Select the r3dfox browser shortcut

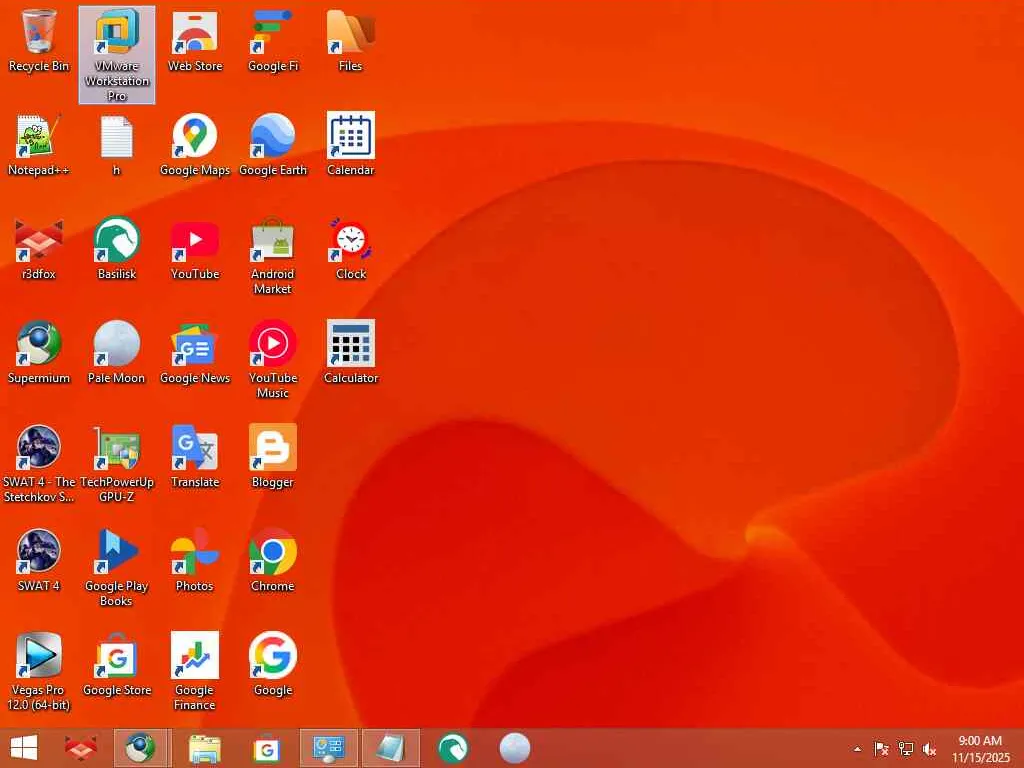pos(39,249)
